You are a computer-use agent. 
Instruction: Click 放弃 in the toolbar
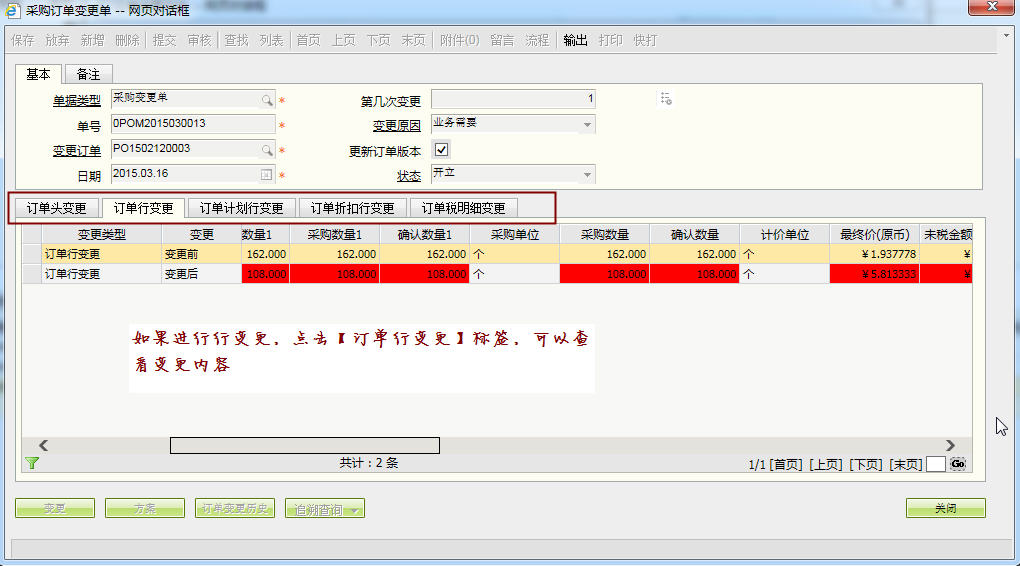(57, 40)
